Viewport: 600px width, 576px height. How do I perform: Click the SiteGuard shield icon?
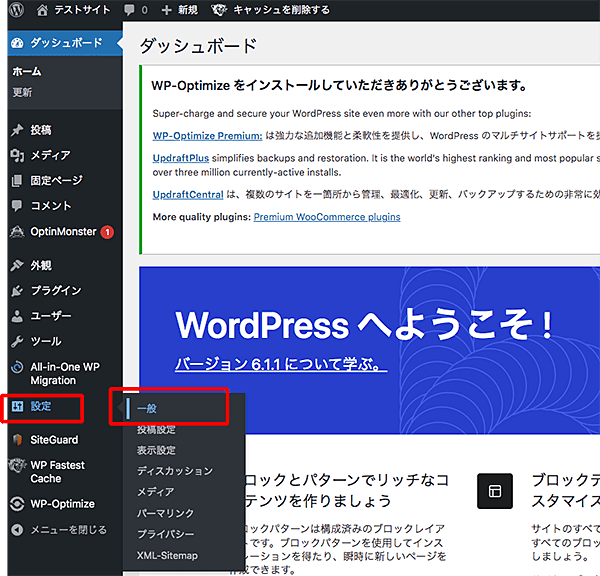pos(17,440)
